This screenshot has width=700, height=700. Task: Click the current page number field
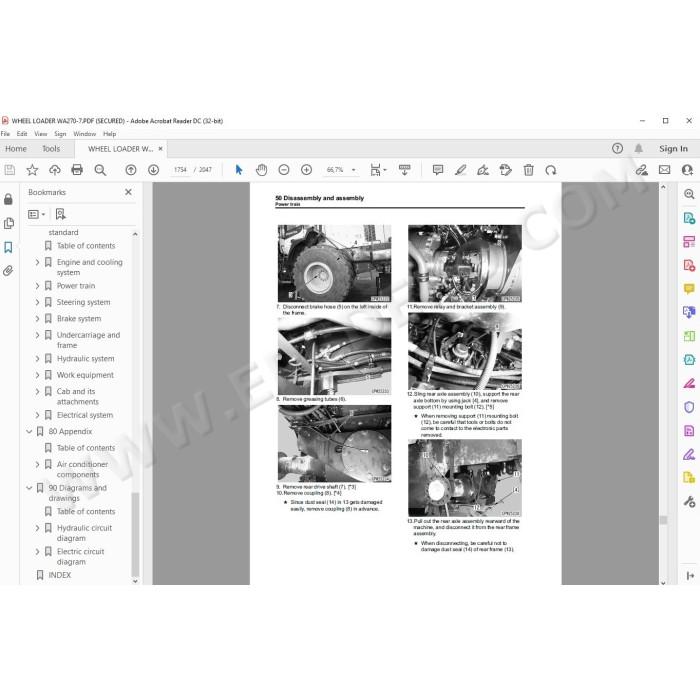click(180, 170)
